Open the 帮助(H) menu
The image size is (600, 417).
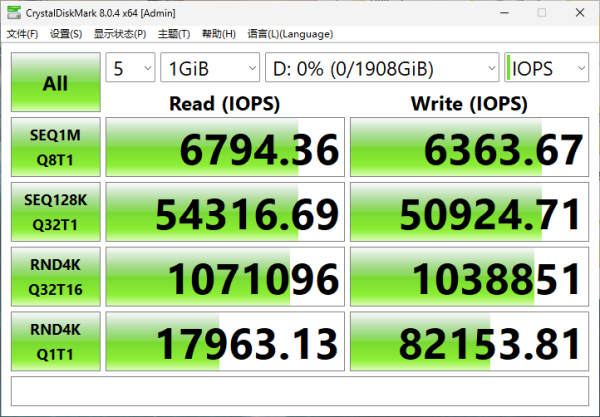pyautogui.click(x=218, y=34)
